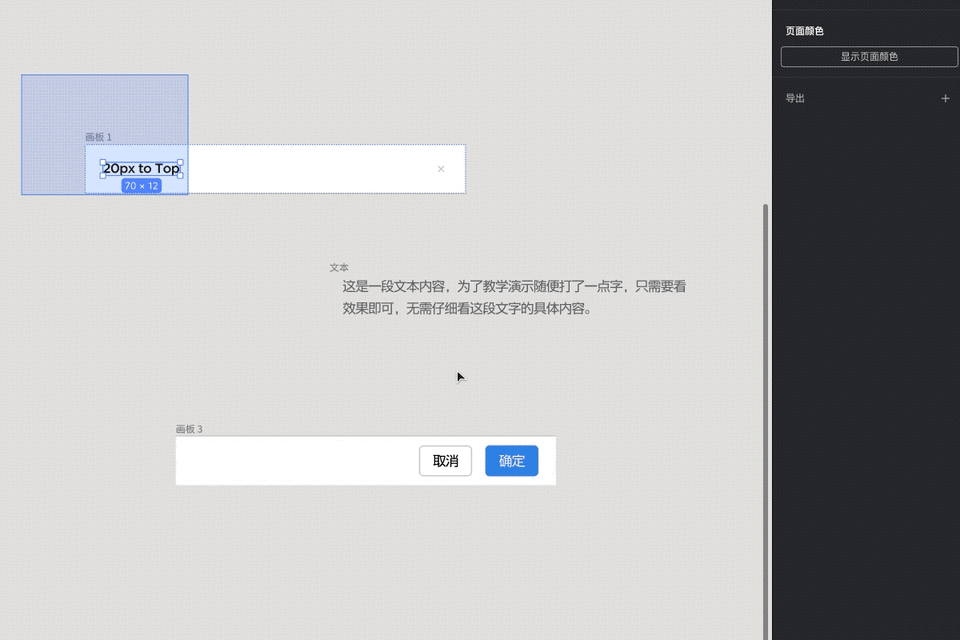Select the 画板 1 artboard label

99,137
